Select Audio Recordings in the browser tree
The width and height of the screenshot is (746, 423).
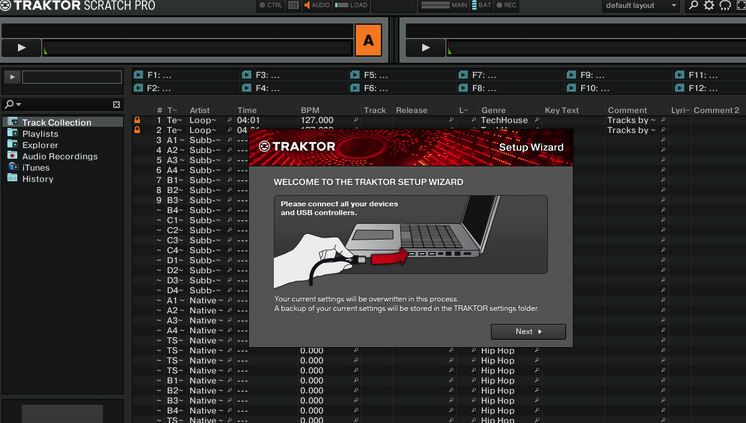[x=59, y=157]
